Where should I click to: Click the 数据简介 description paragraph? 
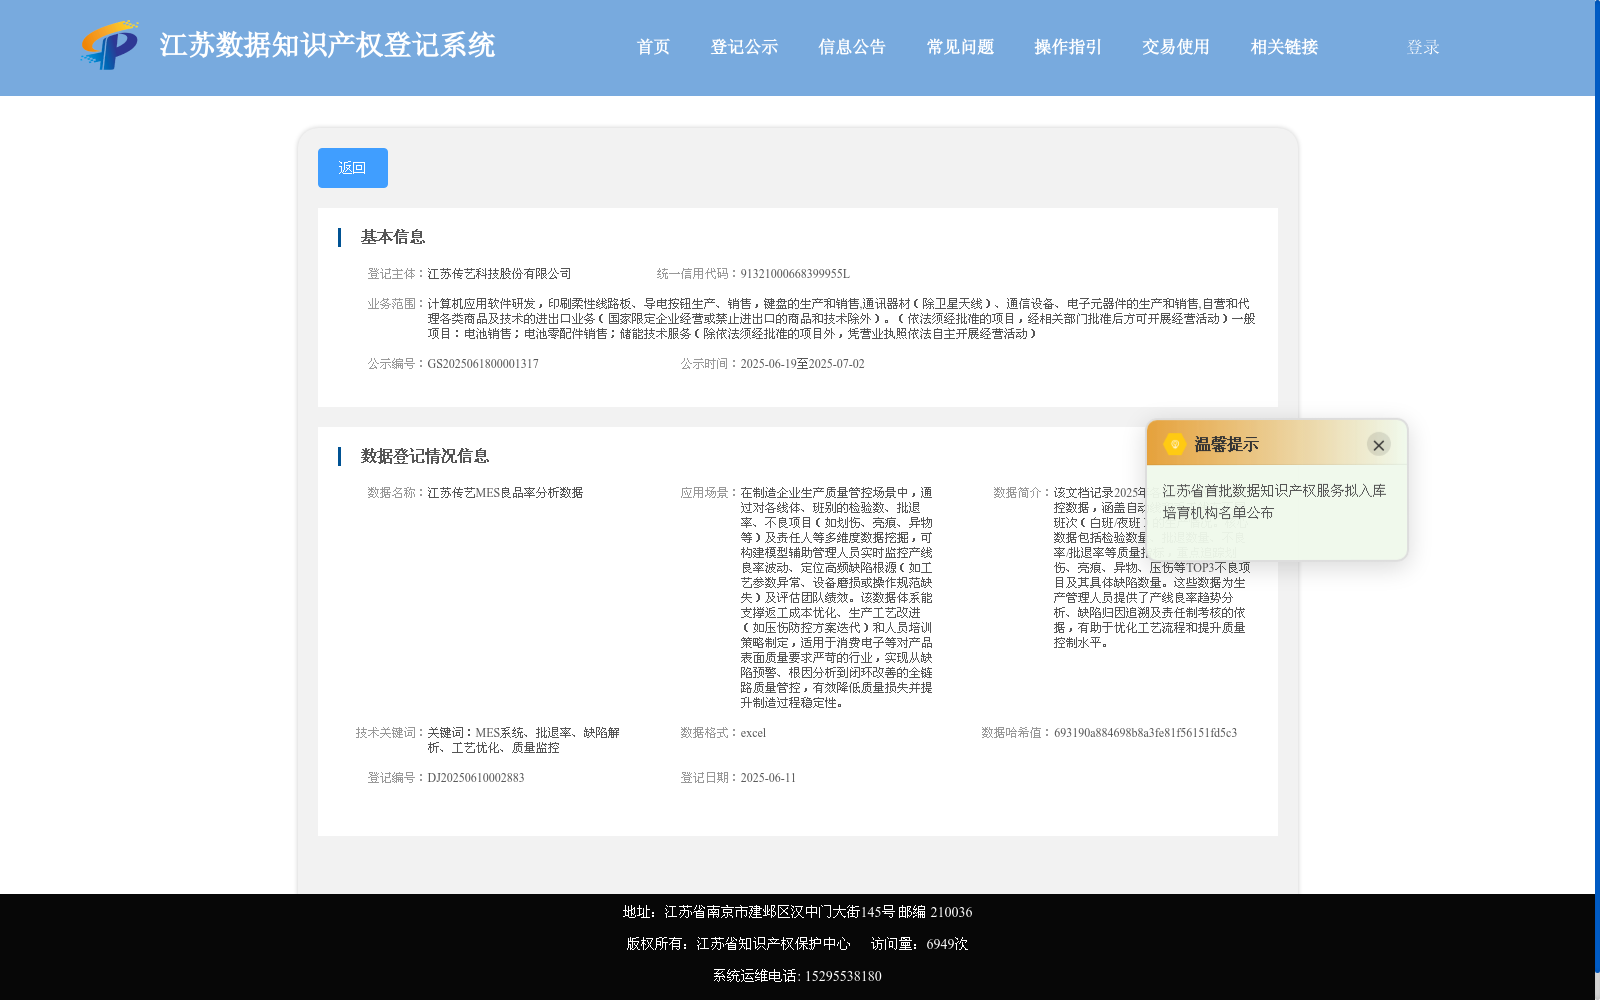pos(1151,568)
